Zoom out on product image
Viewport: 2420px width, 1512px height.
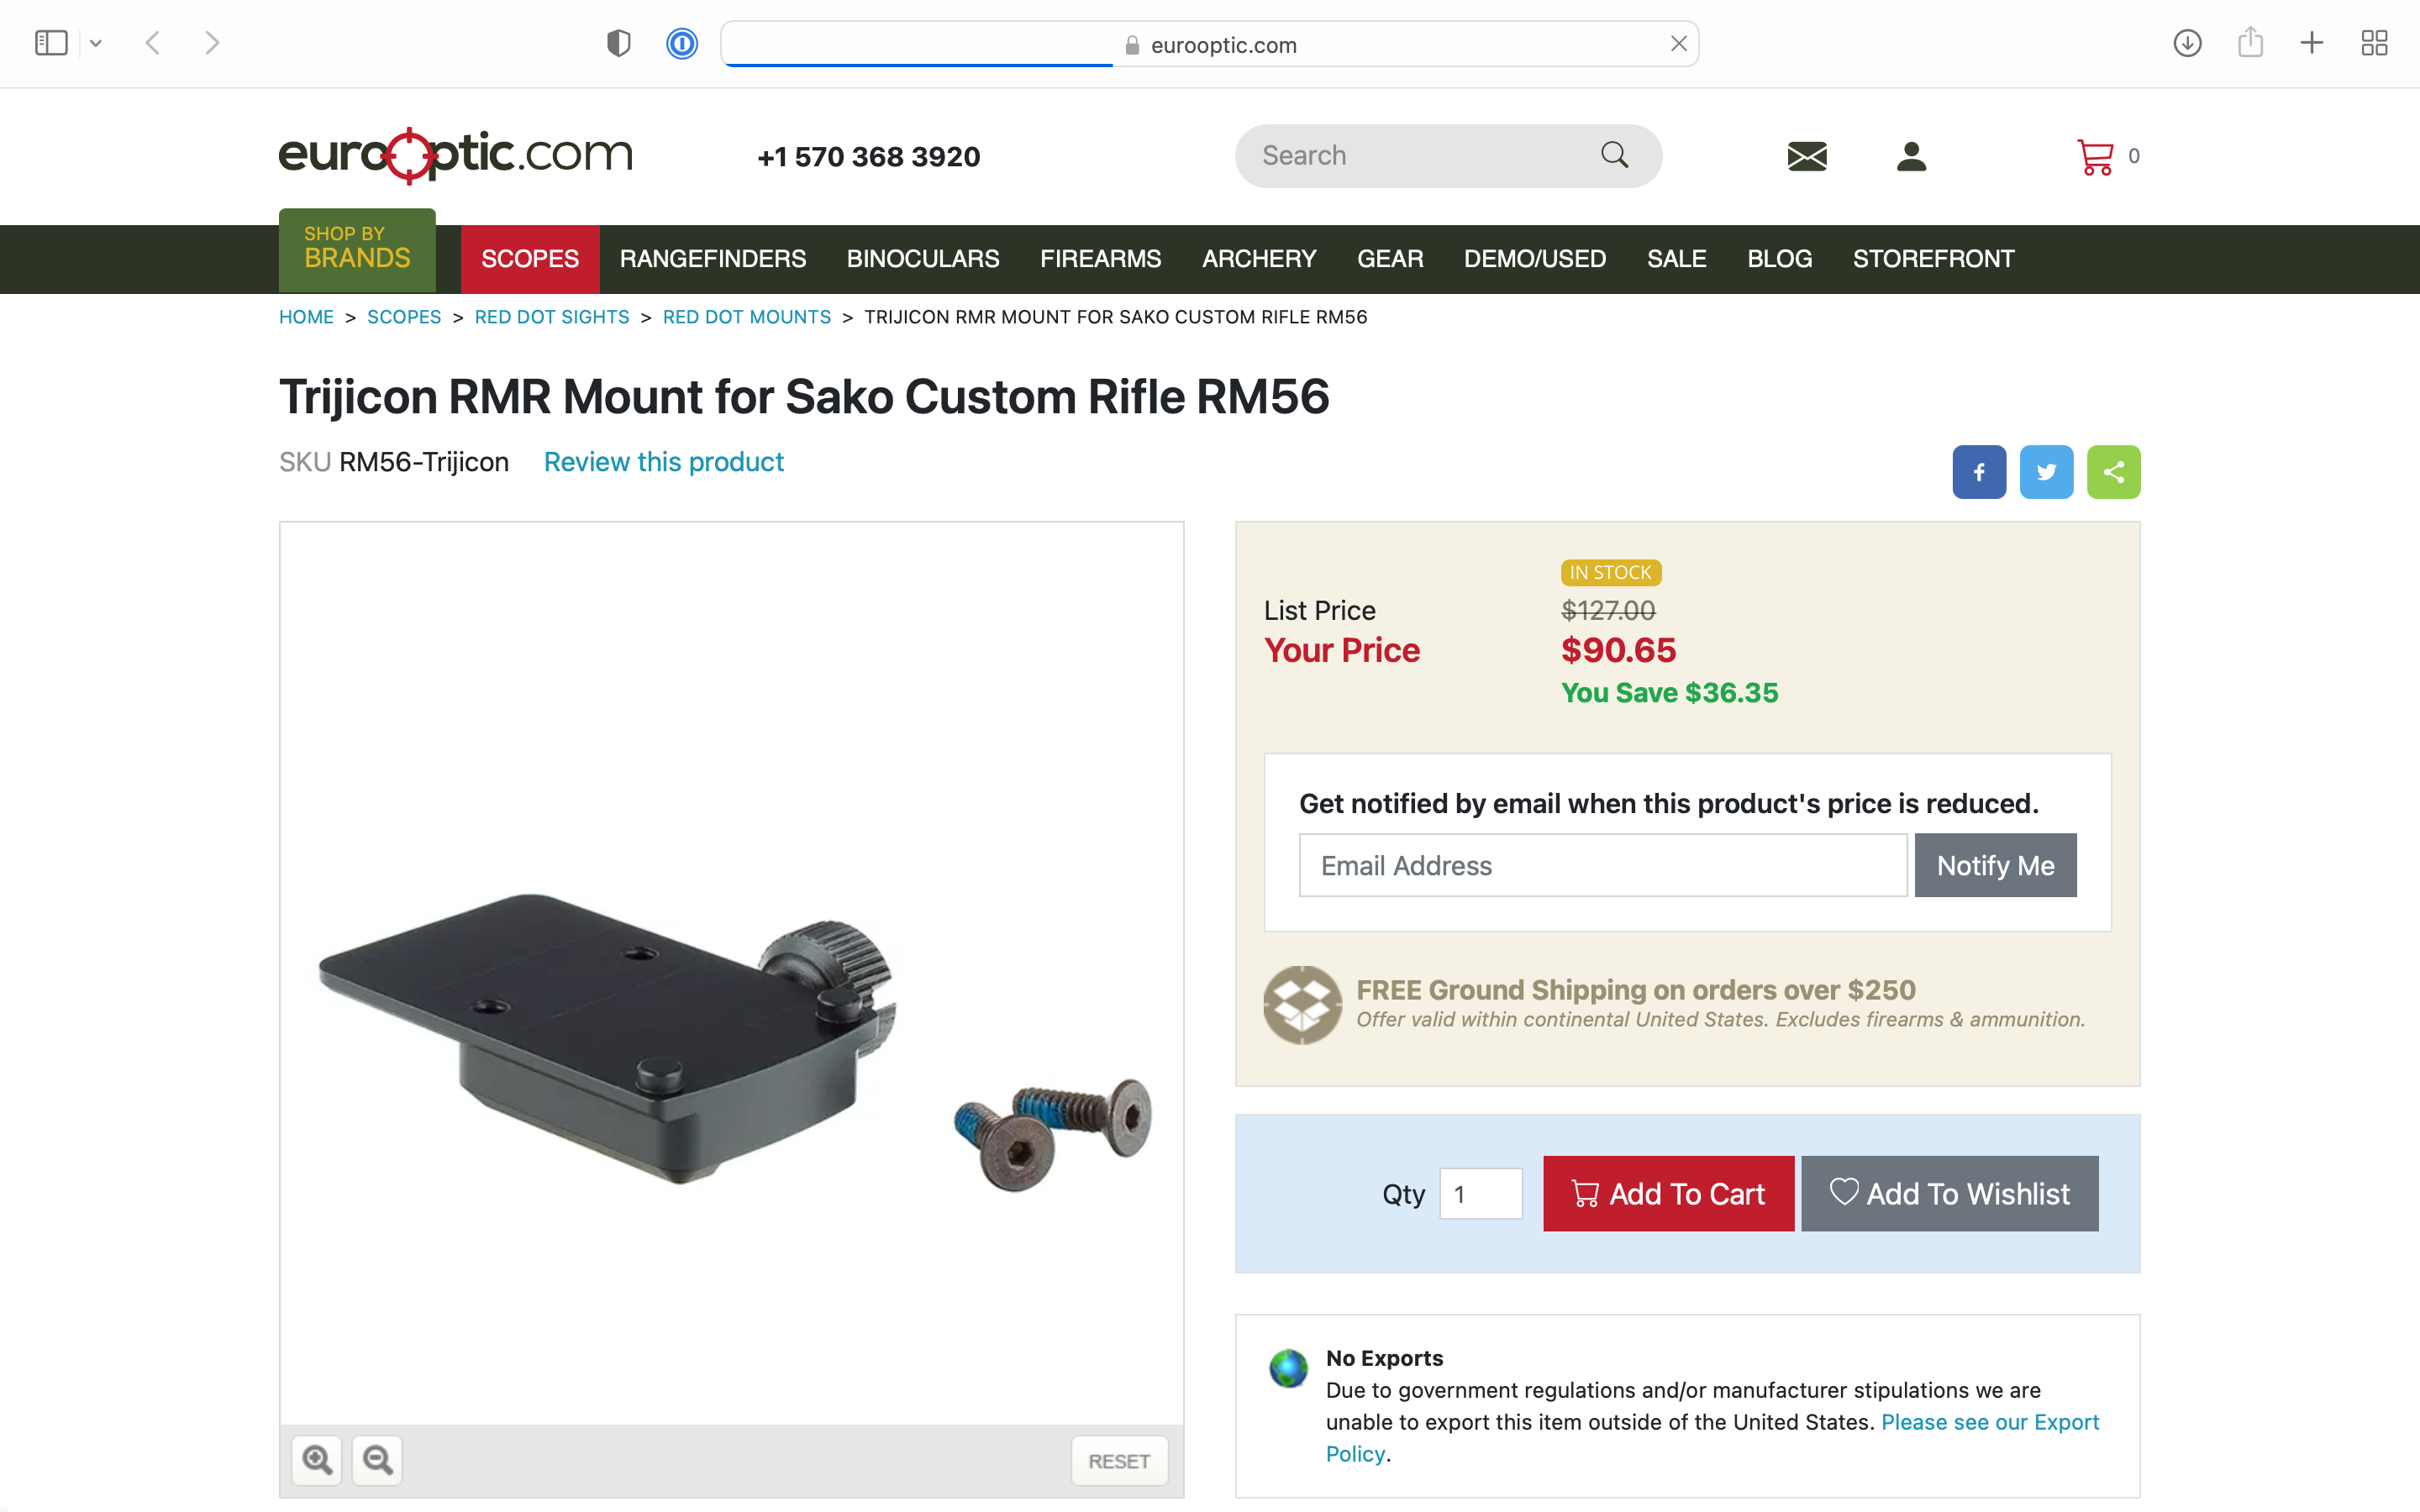(377, 1460)
